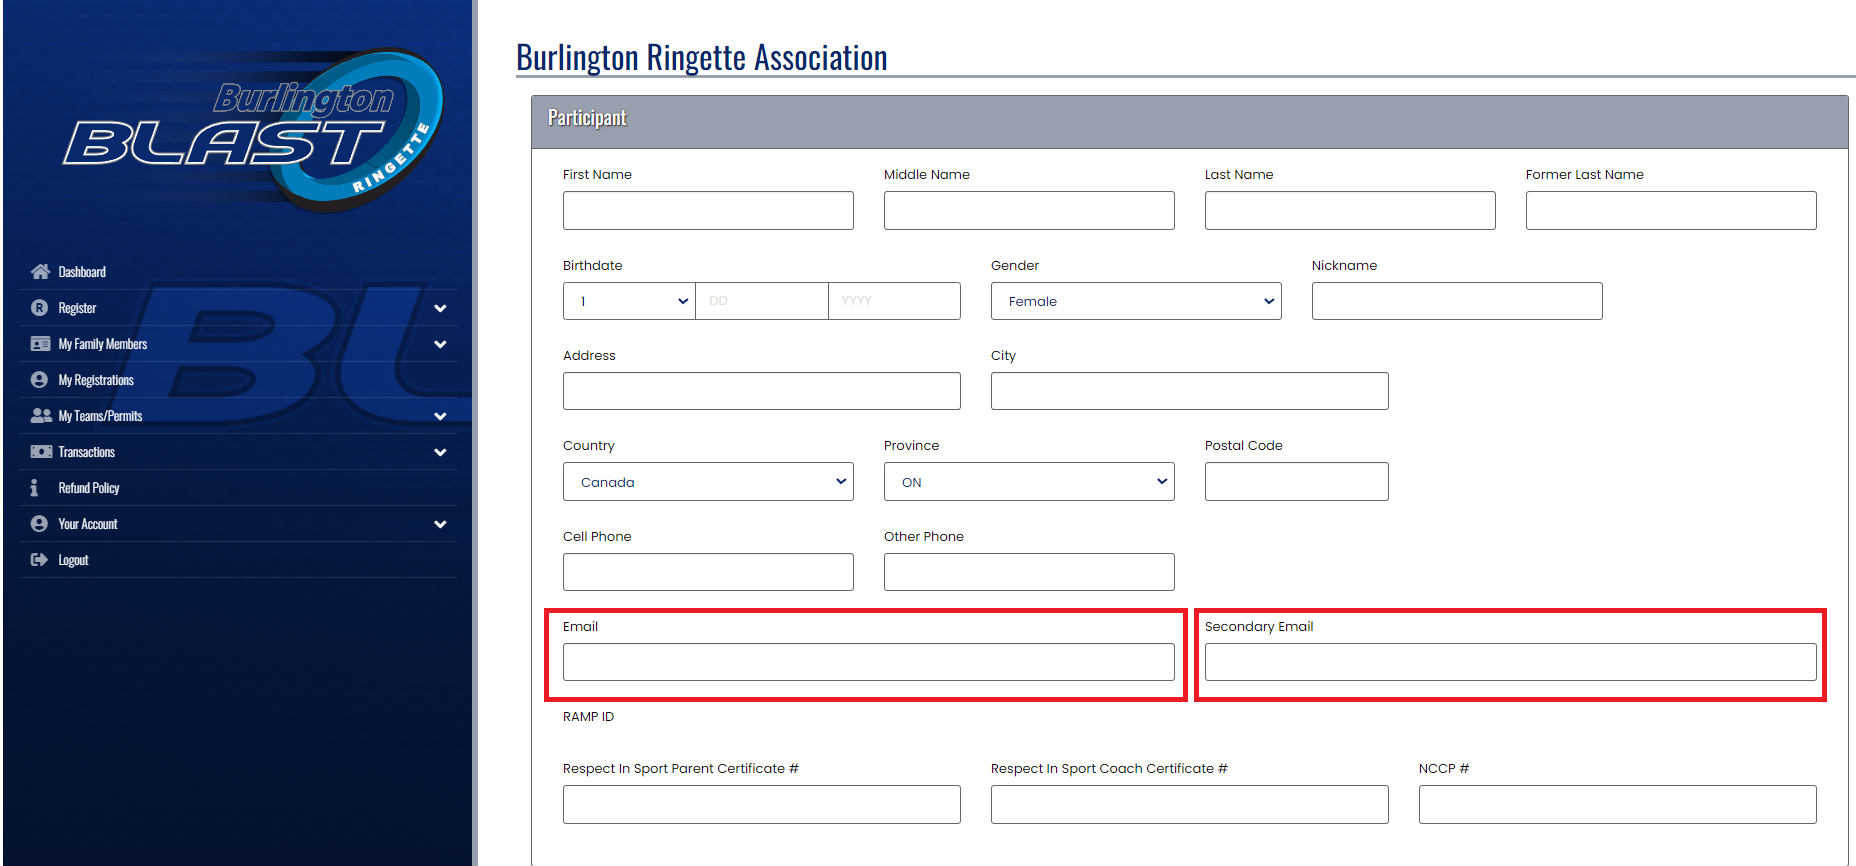Click the Transactions money icon
Screen dimensions: 1856x866
point(41,452)
